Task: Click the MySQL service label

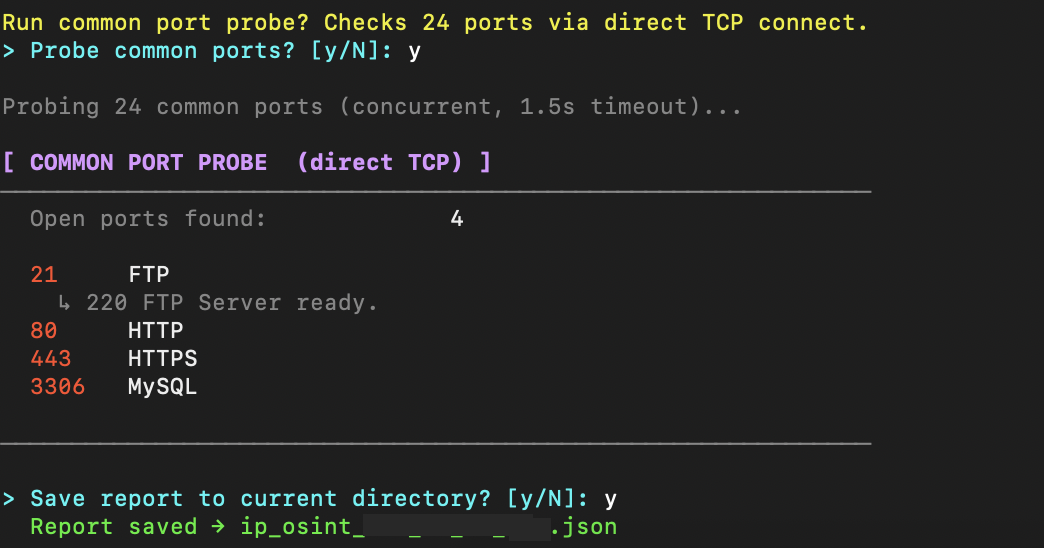Action: (163, 386)
